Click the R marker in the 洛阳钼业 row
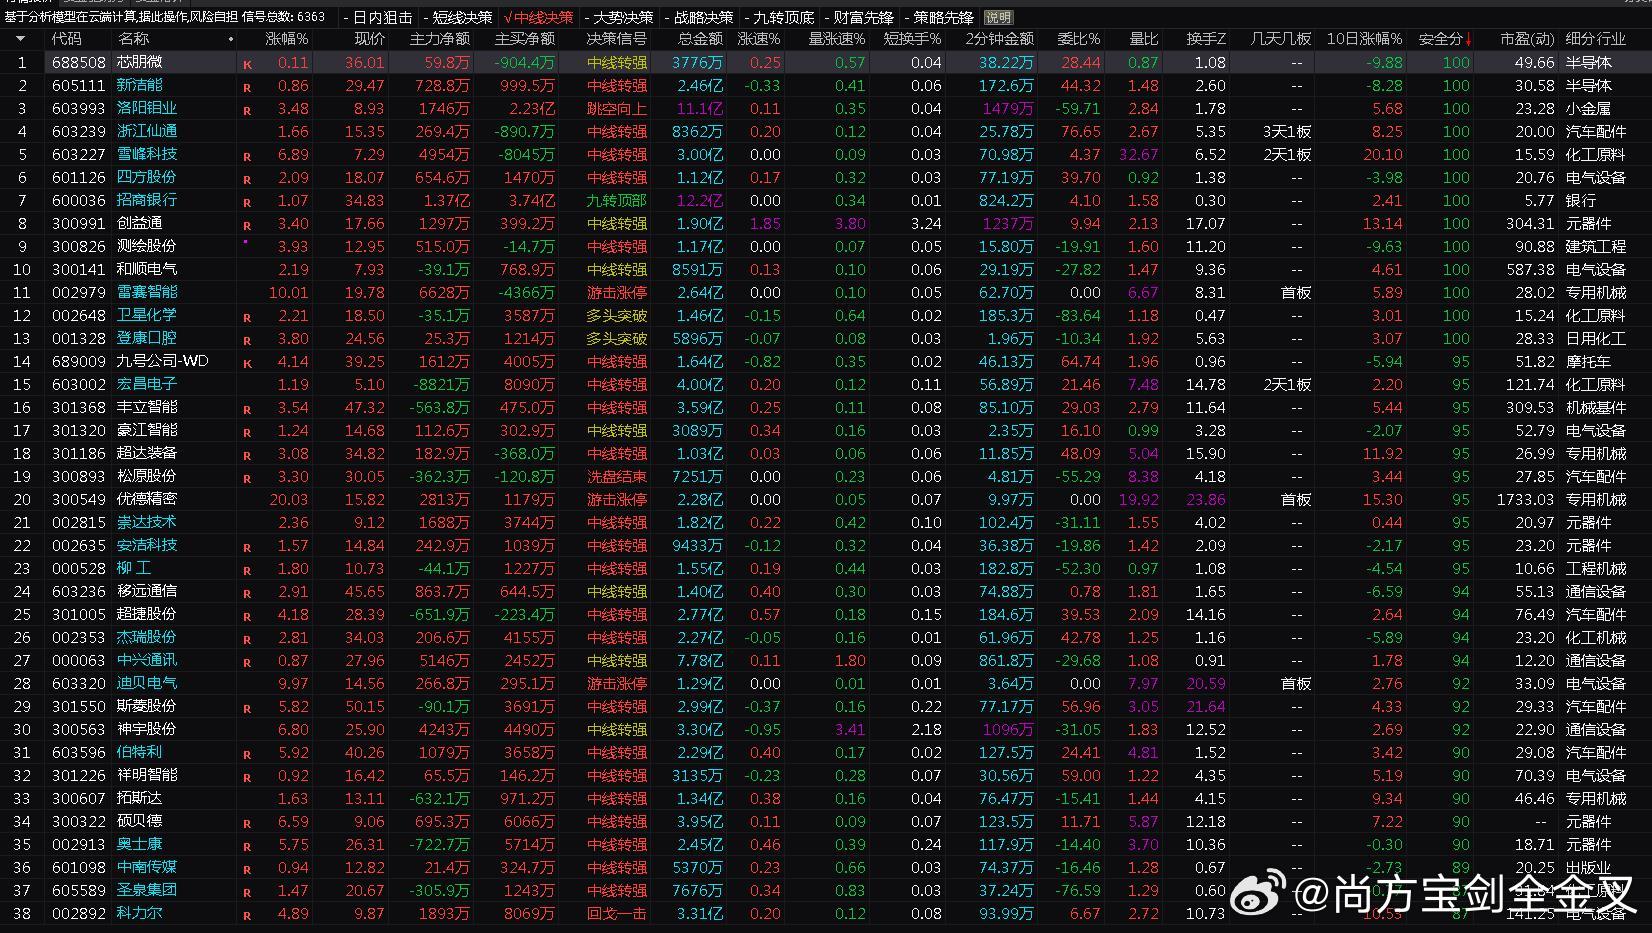This screenshot has height=933, width=1652. click(247, 110)
